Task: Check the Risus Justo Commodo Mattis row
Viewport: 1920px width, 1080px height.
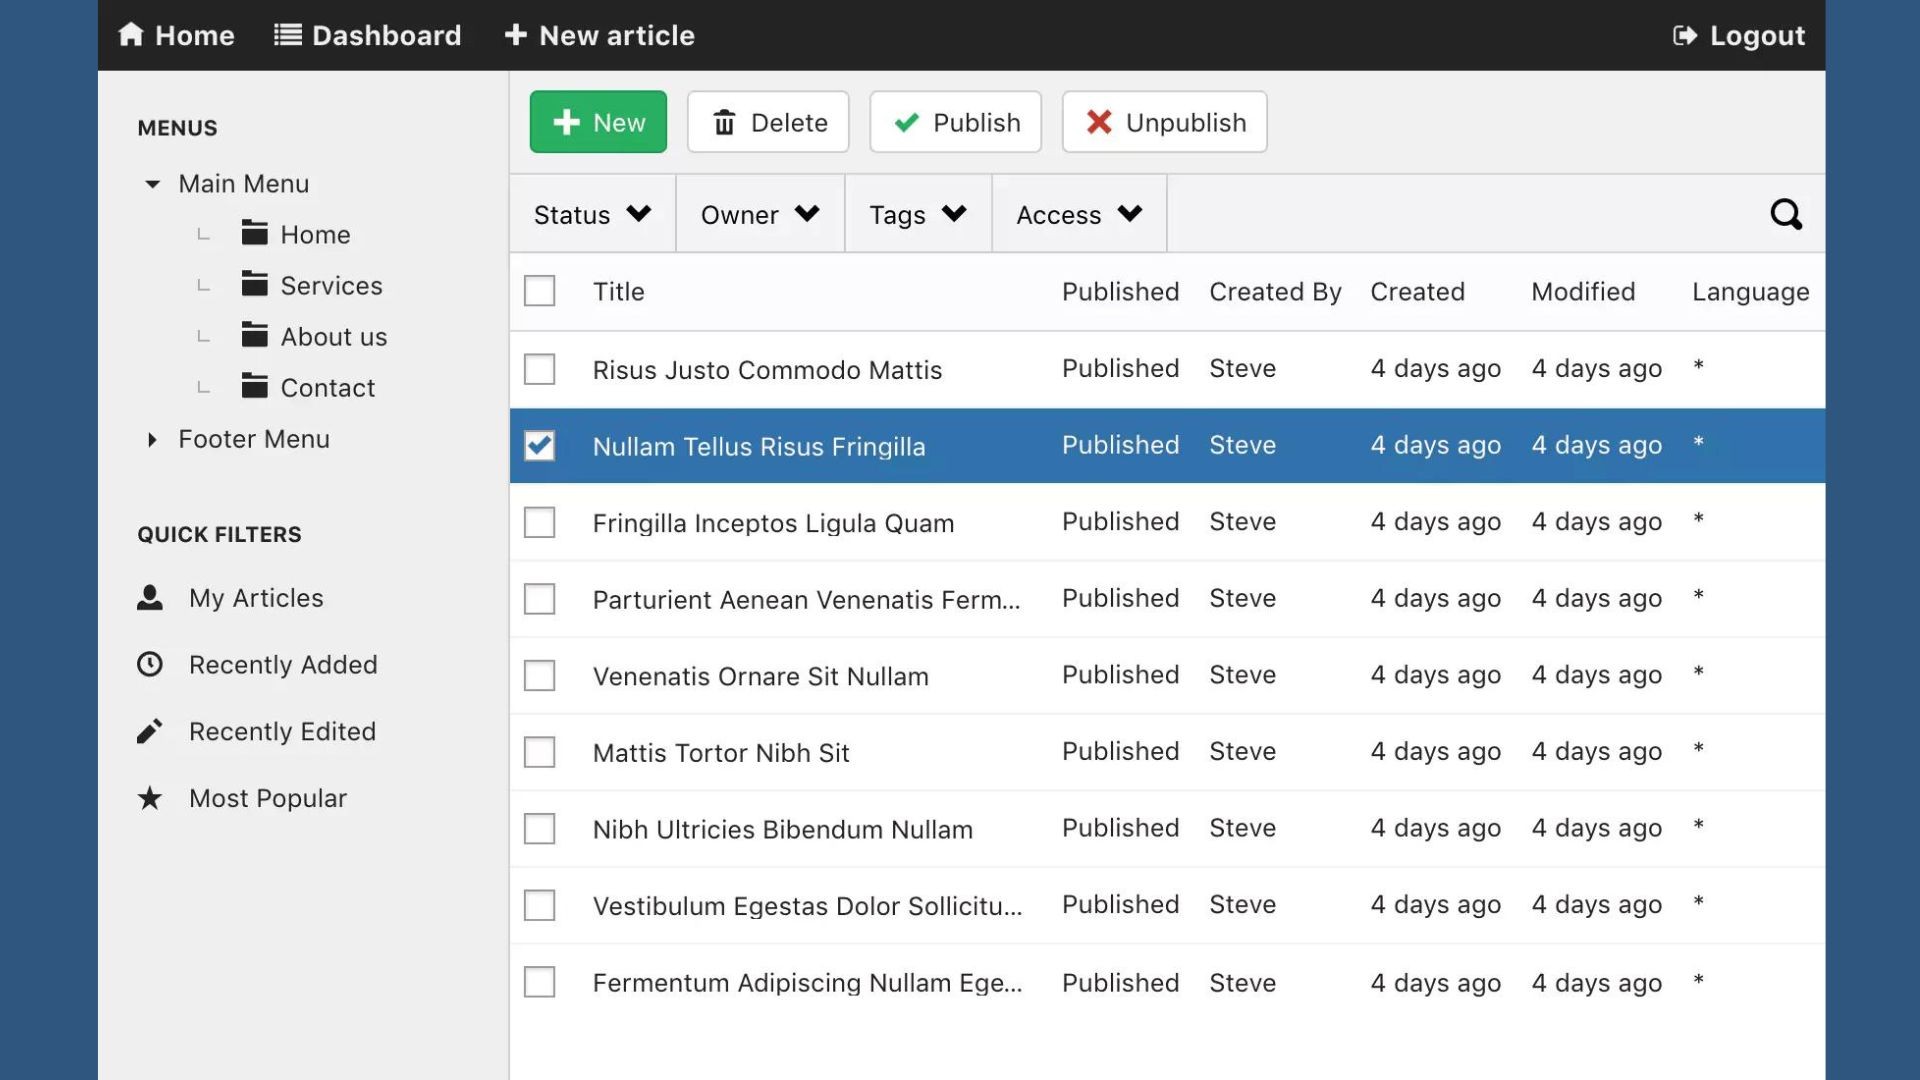Action: pos(540,369)
